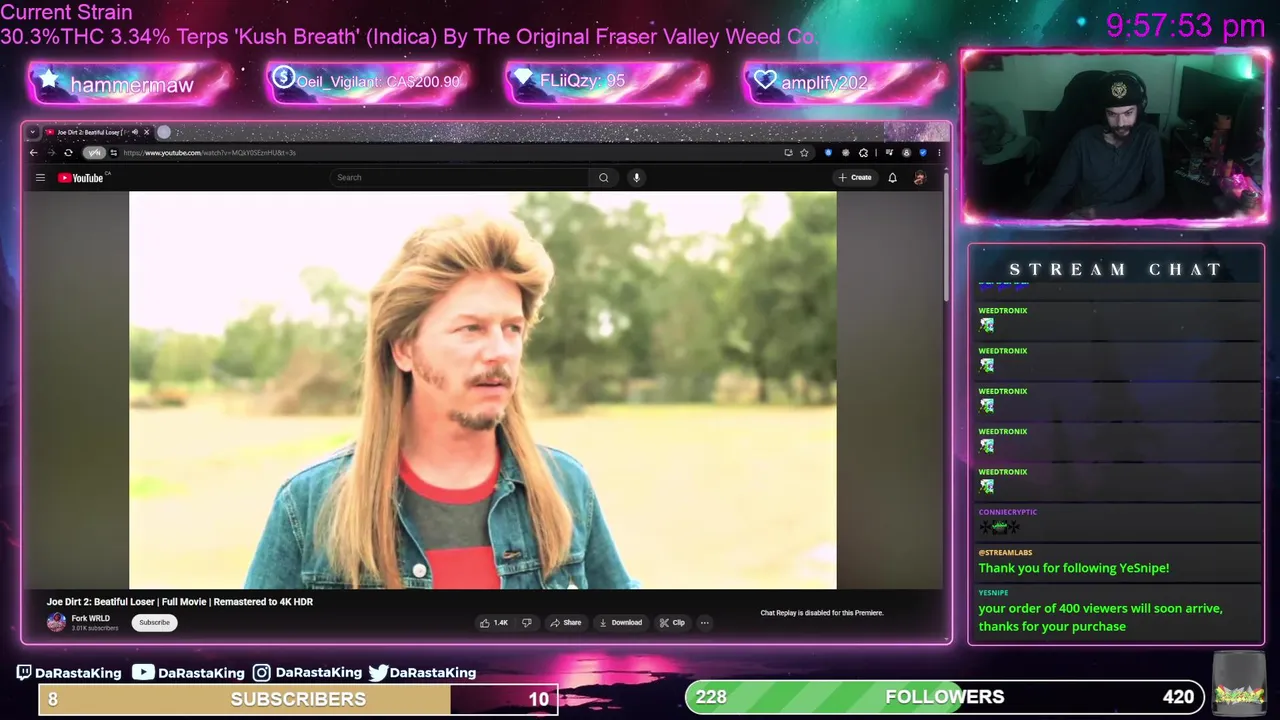Click the YouTube search magnifier button
1280x720 pixels.
point(603,178)
